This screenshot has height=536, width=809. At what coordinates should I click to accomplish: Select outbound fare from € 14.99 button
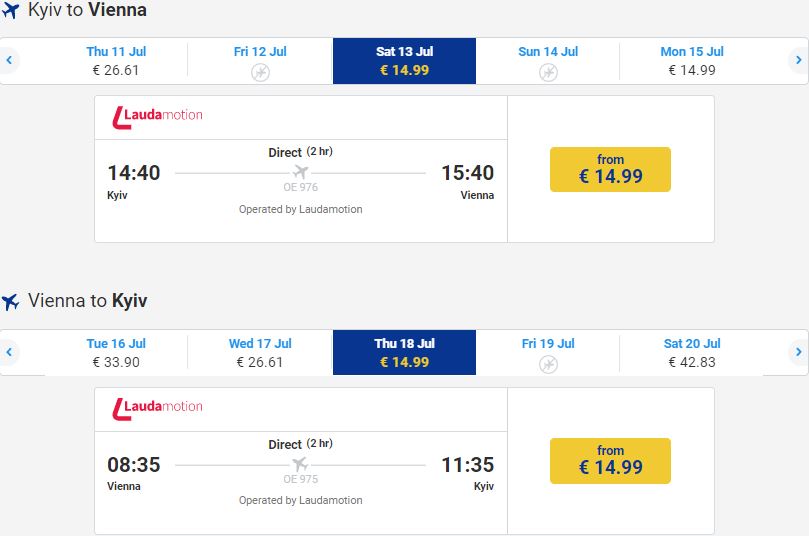pyautogui.click(x=610, y=169)
